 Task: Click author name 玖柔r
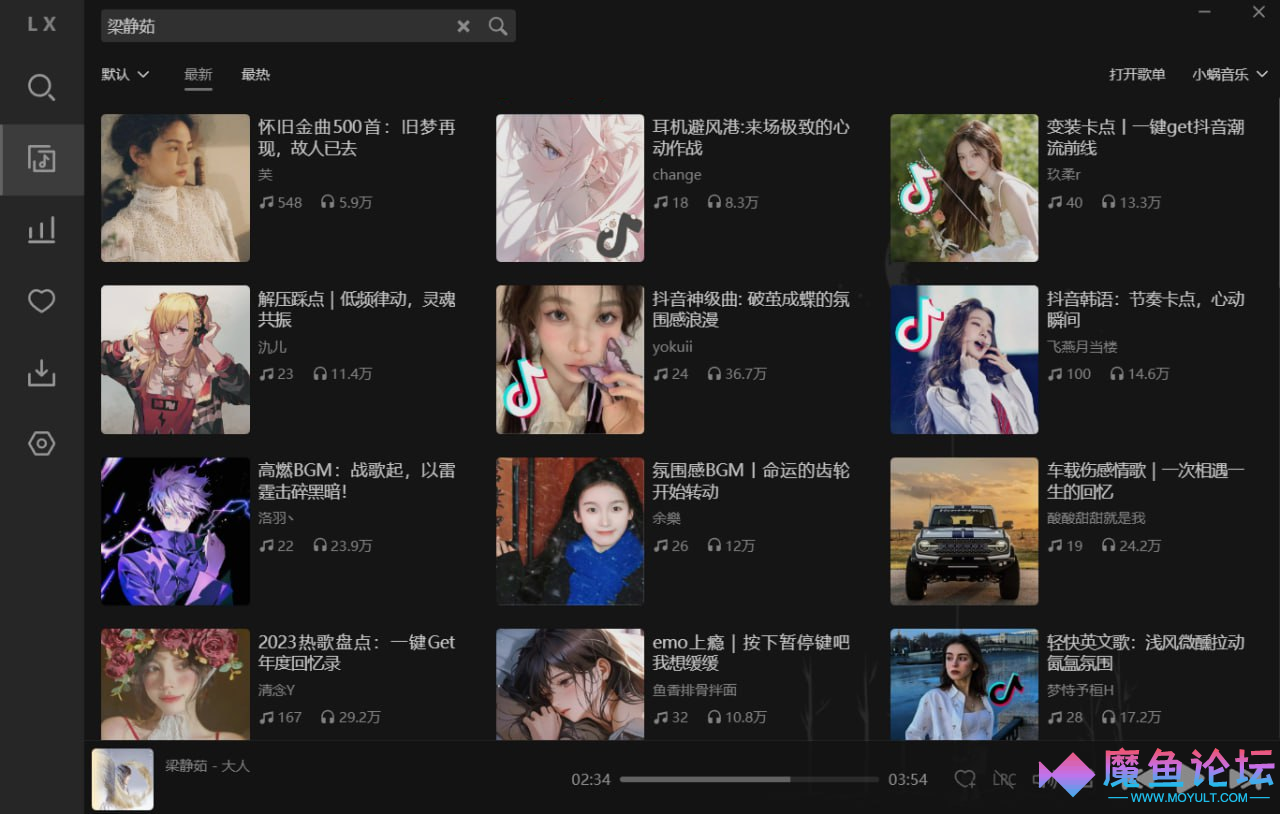[x=1064, y=175]
